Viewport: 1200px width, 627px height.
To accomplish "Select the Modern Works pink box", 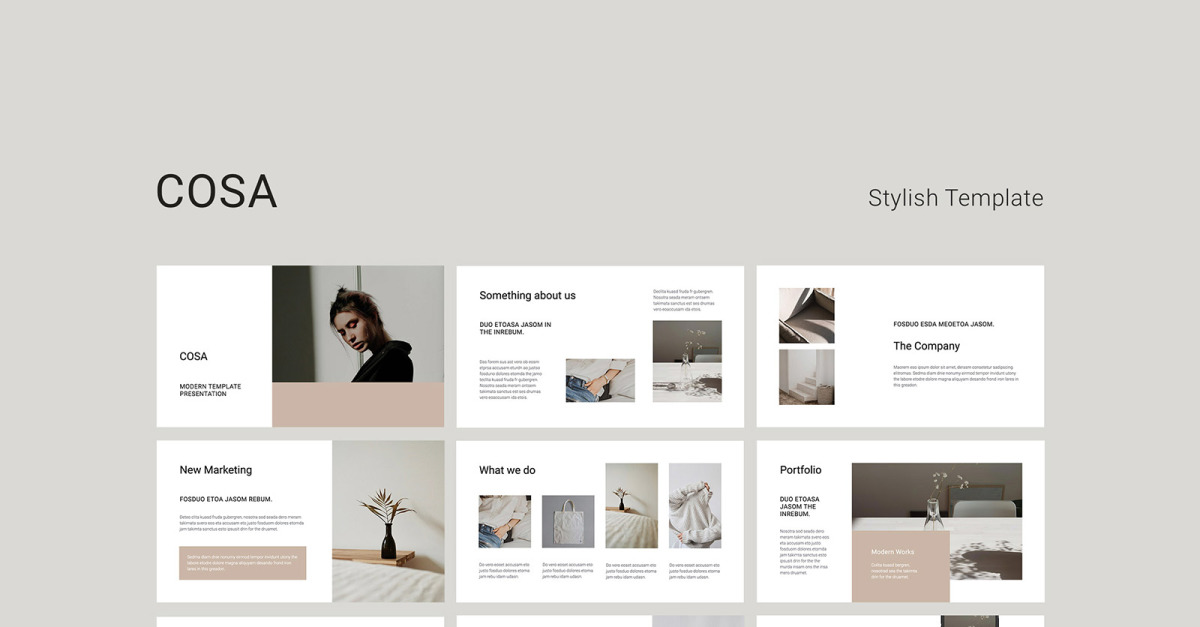I will 900,566.
